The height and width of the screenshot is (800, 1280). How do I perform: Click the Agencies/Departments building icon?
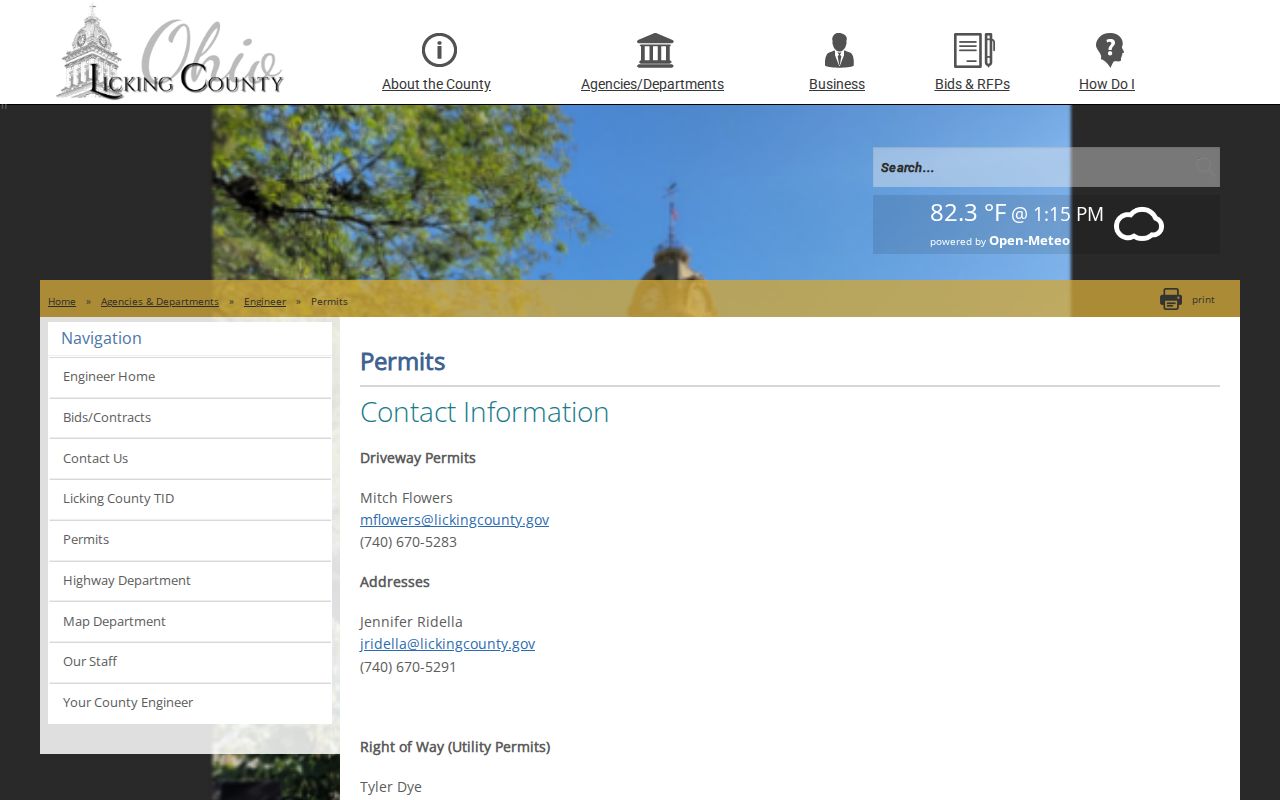click(x=655, y=49)
